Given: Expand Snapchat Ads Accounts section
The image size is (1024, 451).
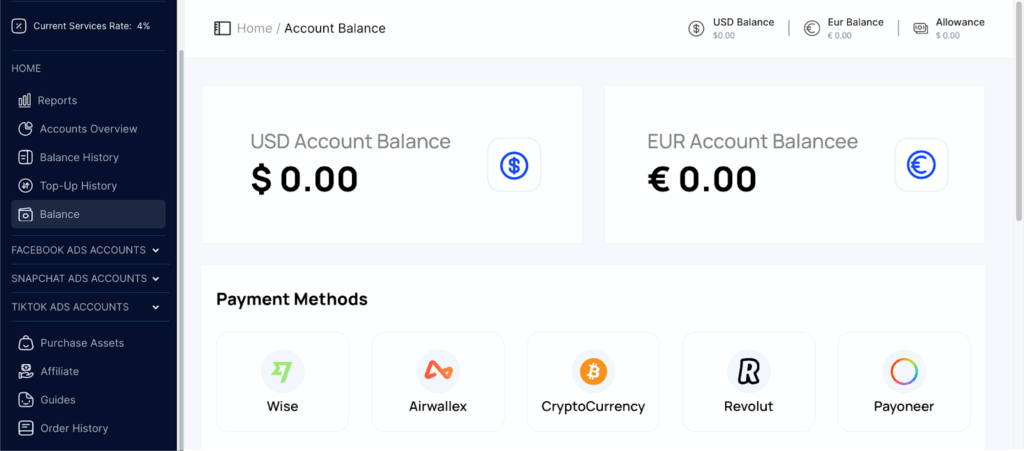Looking at the screenshot, I should [85, 278].
